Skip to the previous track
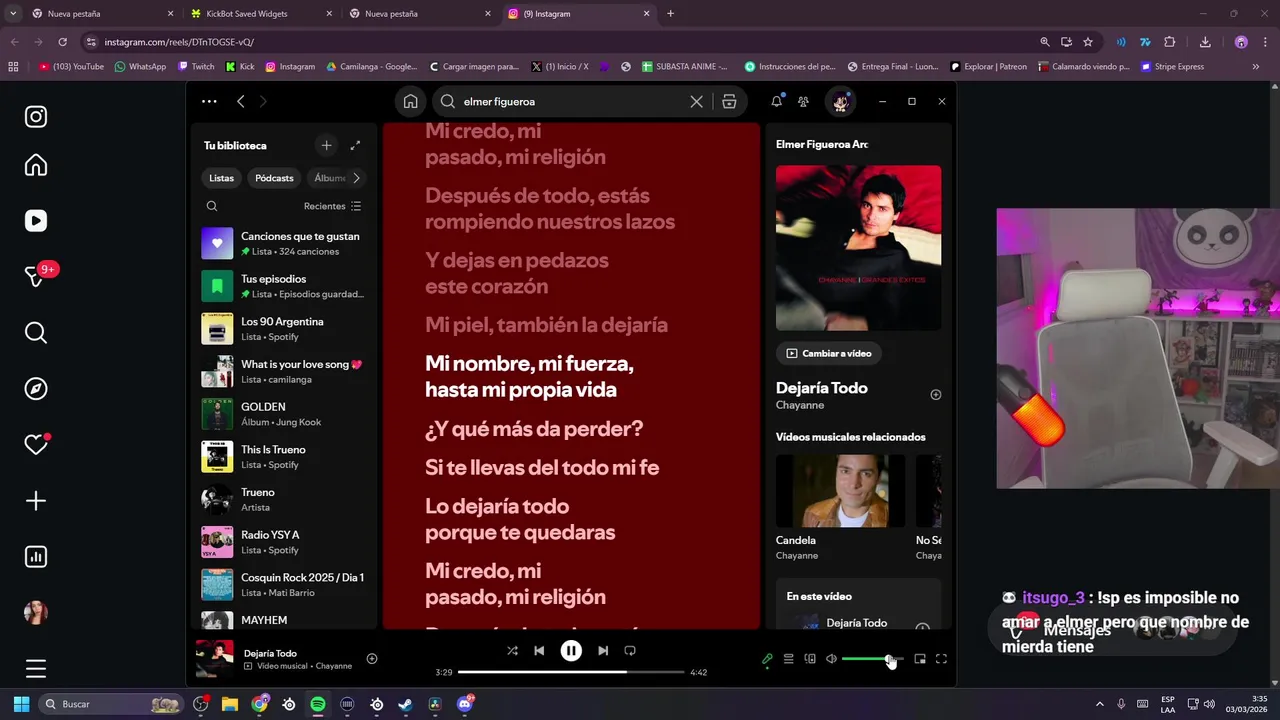The width and height of the screenshot is (1280, 720). [x=539, y=650]
